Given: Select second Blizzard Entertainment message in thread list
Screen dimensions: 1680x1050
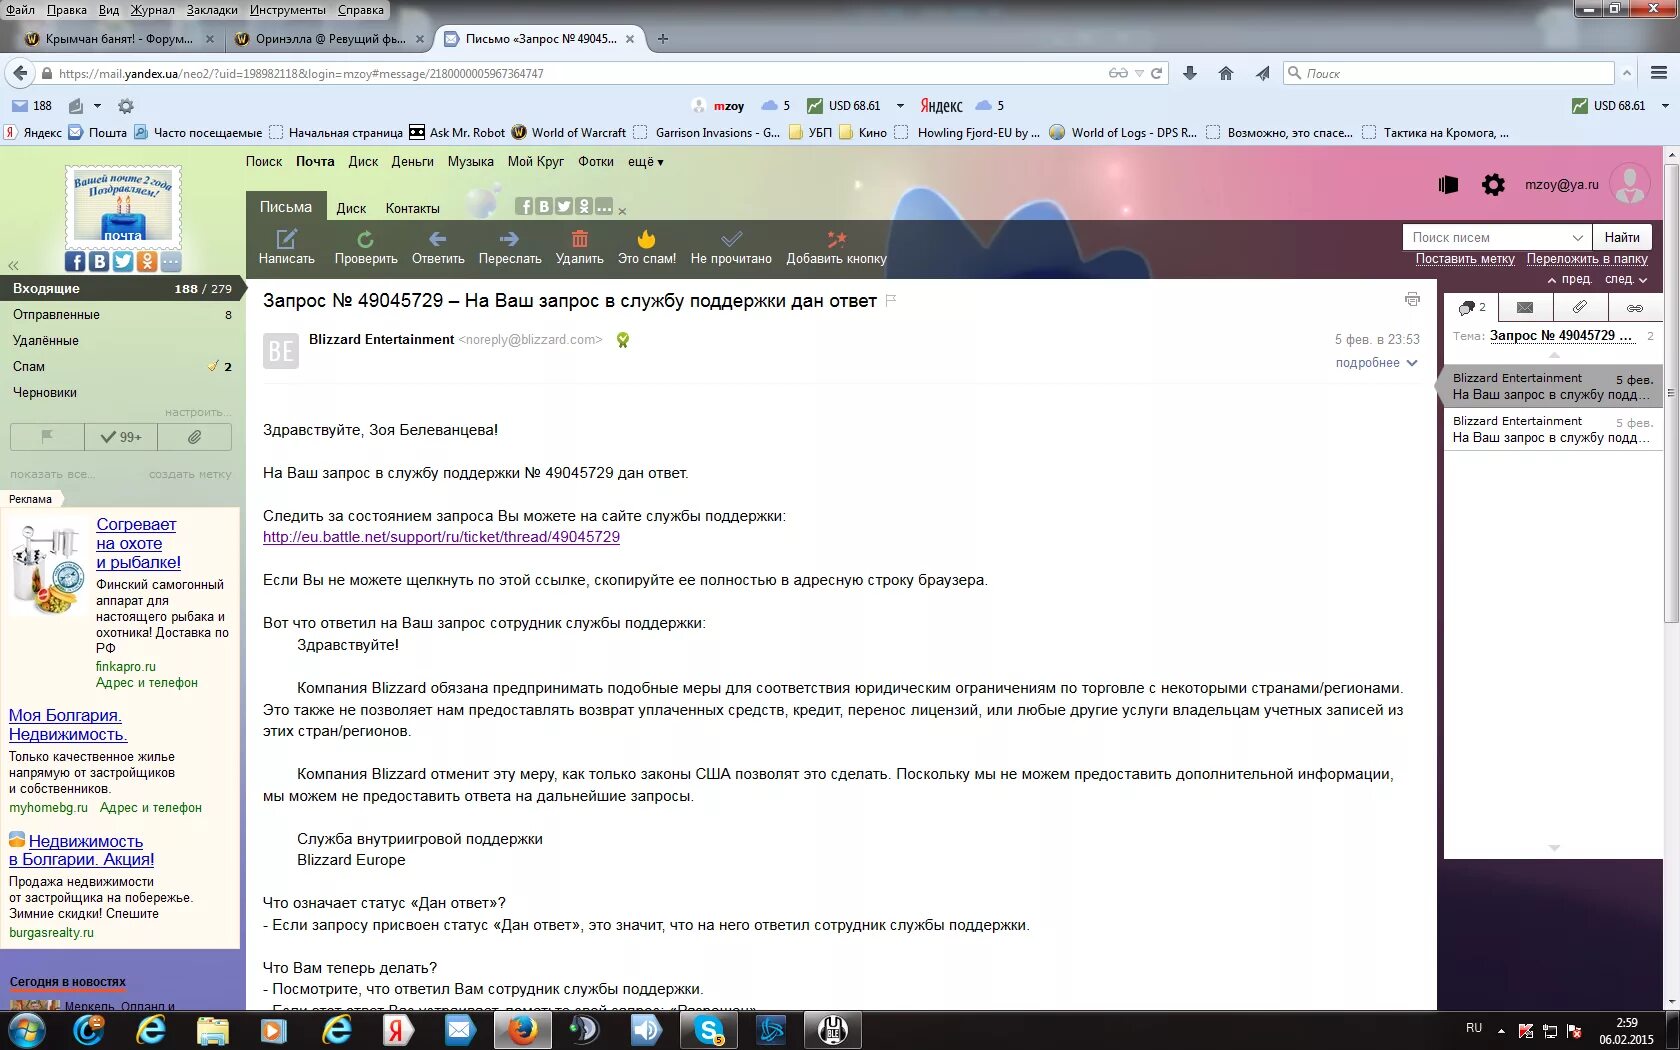Looking at the screenshot, I should coord(1553,429).
